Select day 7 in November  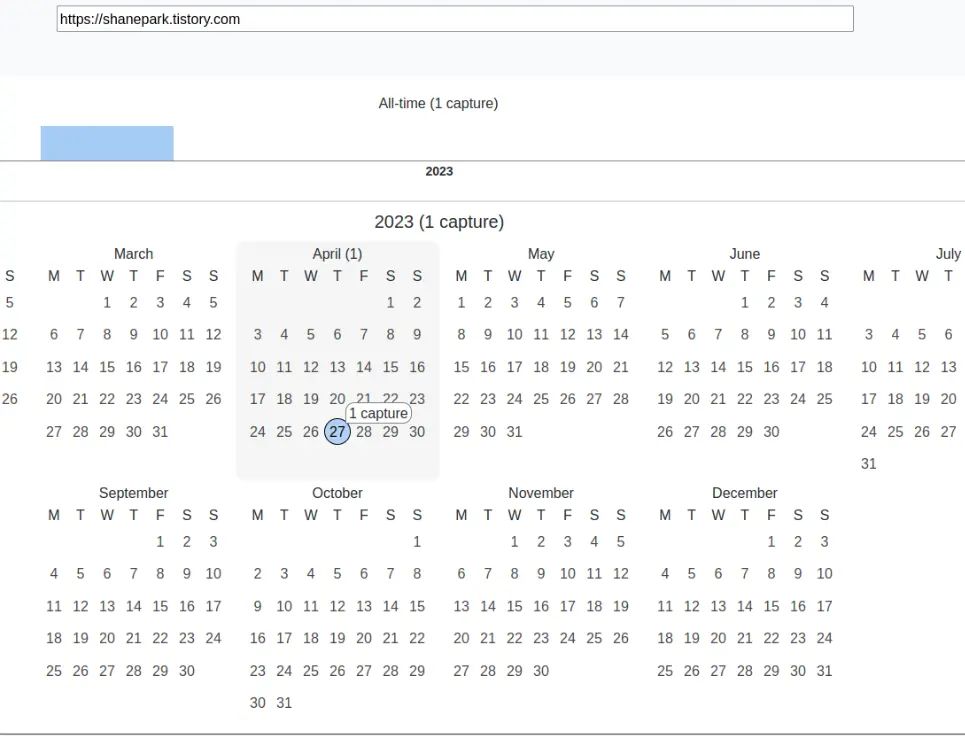click(x=487, y=574)
